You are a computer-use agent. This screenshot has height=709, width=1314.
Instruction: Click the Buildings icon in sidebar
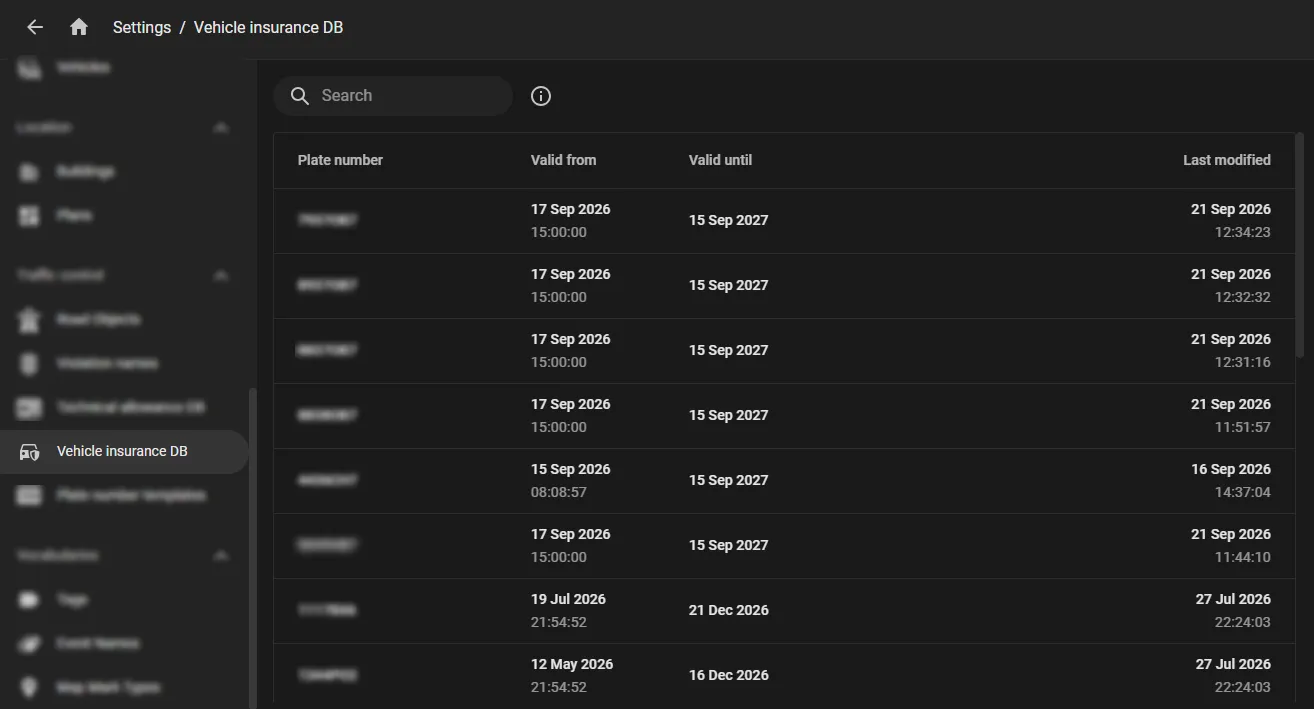pyautogui.click(x=30, y=172)
